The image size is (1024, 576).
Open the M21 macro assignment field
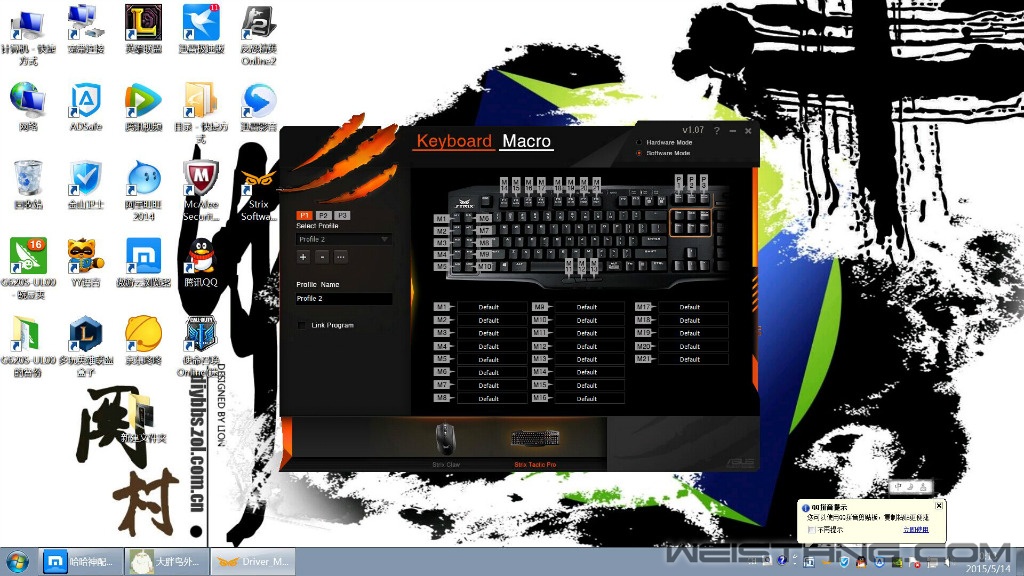pos(693,359)
